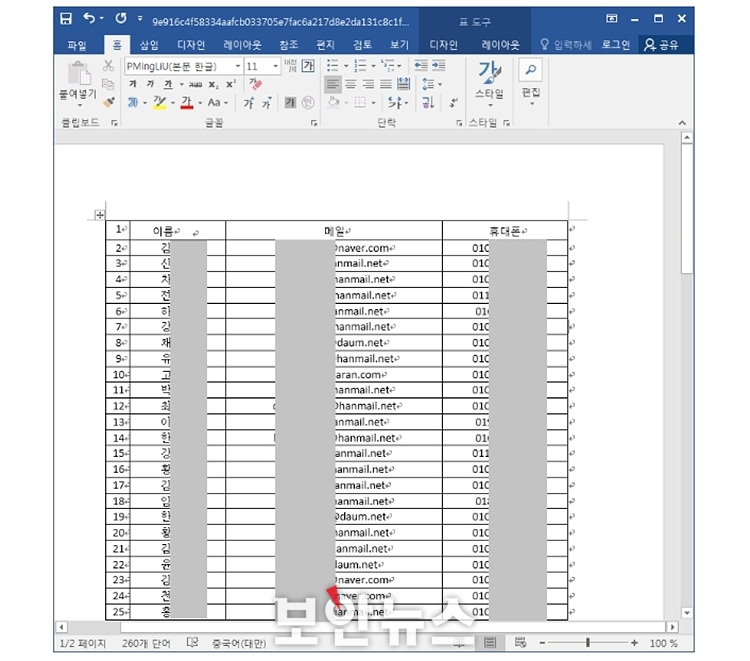The image size is (750, 661).
Task: Open the font name dropdown PMingLiU
Action: (238, 66)
